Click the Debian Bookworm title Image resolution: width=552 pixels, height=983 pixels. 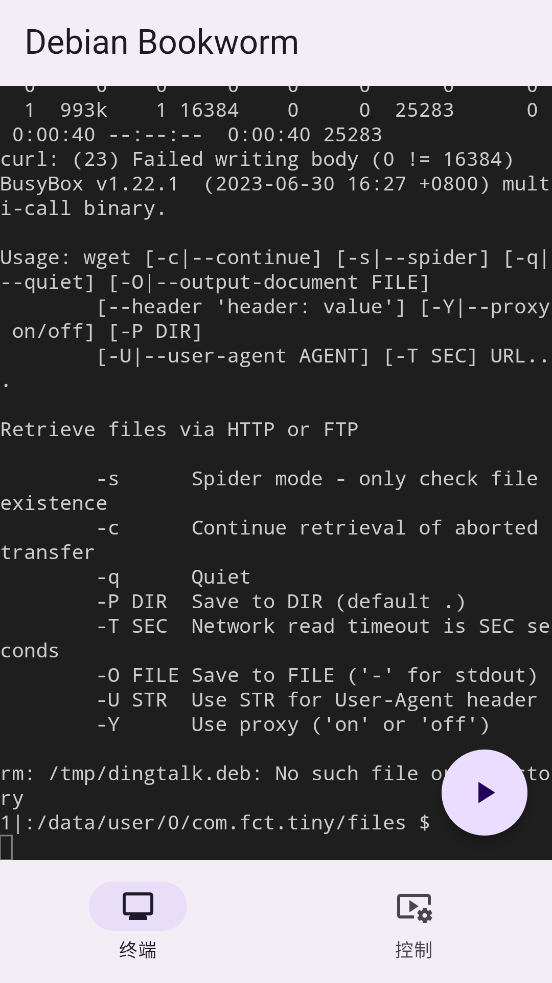coord(162,43)
